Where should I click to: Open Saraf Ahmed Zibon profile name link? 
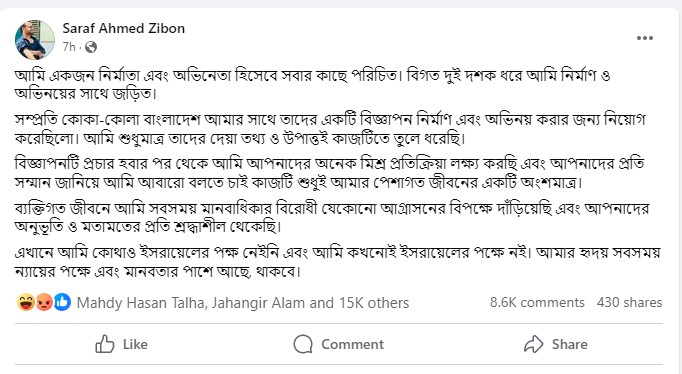[124, 28]
